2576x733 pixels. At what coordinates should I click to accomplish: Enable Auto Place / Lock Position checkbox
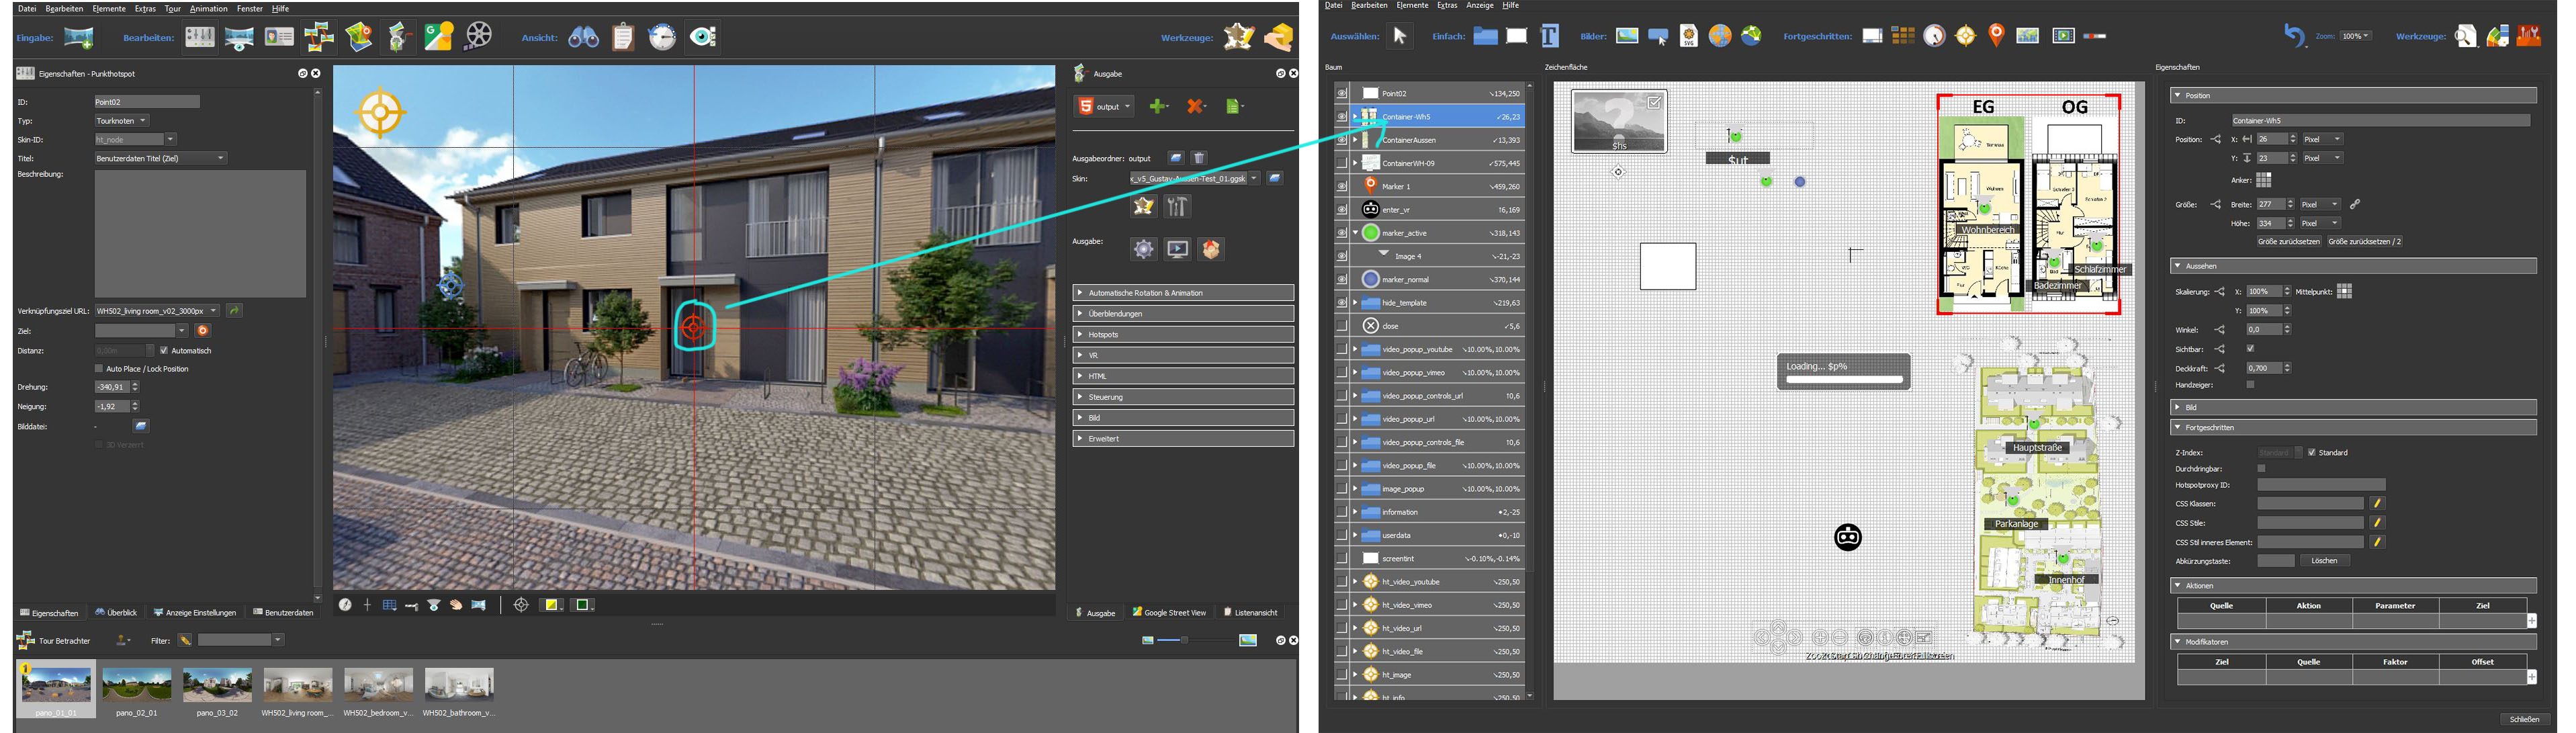[x=98, y=369]
